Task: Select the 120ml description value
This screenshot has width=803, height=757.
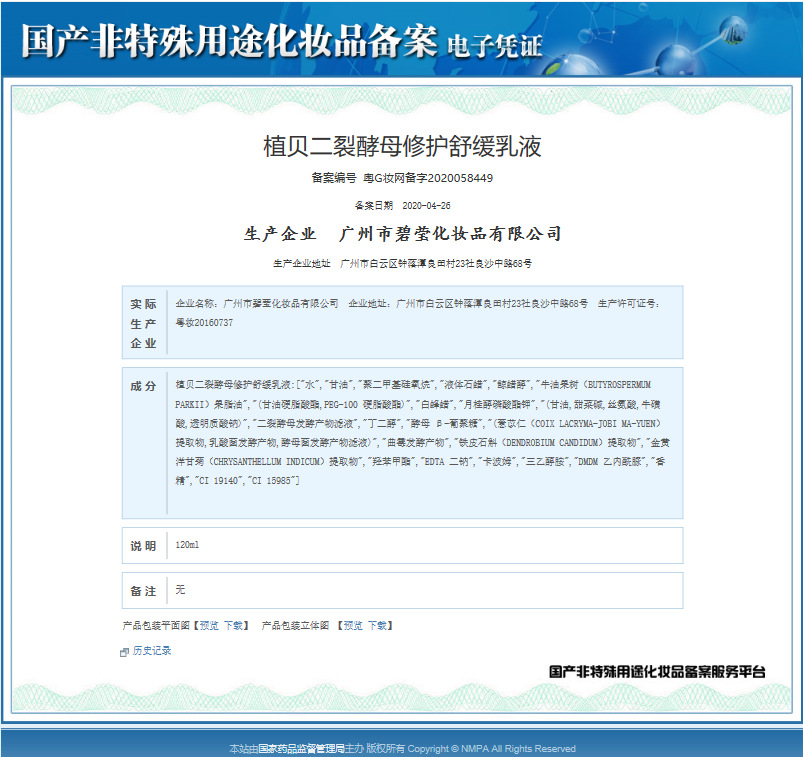Action: (187, 545)
